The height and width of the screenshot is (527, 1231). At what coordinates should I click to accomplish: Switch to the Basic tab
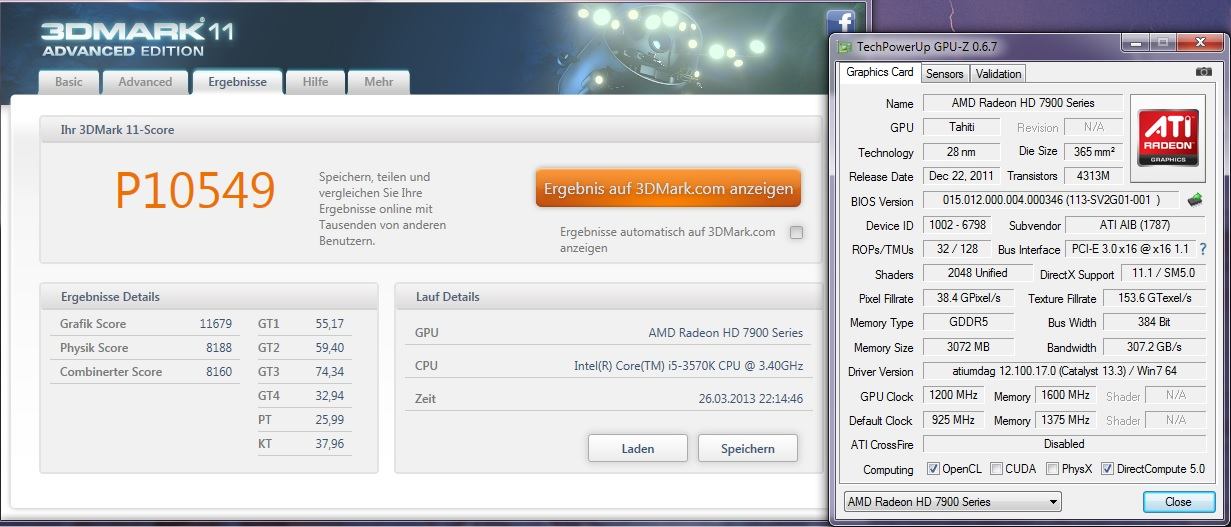tap(69, 82)
